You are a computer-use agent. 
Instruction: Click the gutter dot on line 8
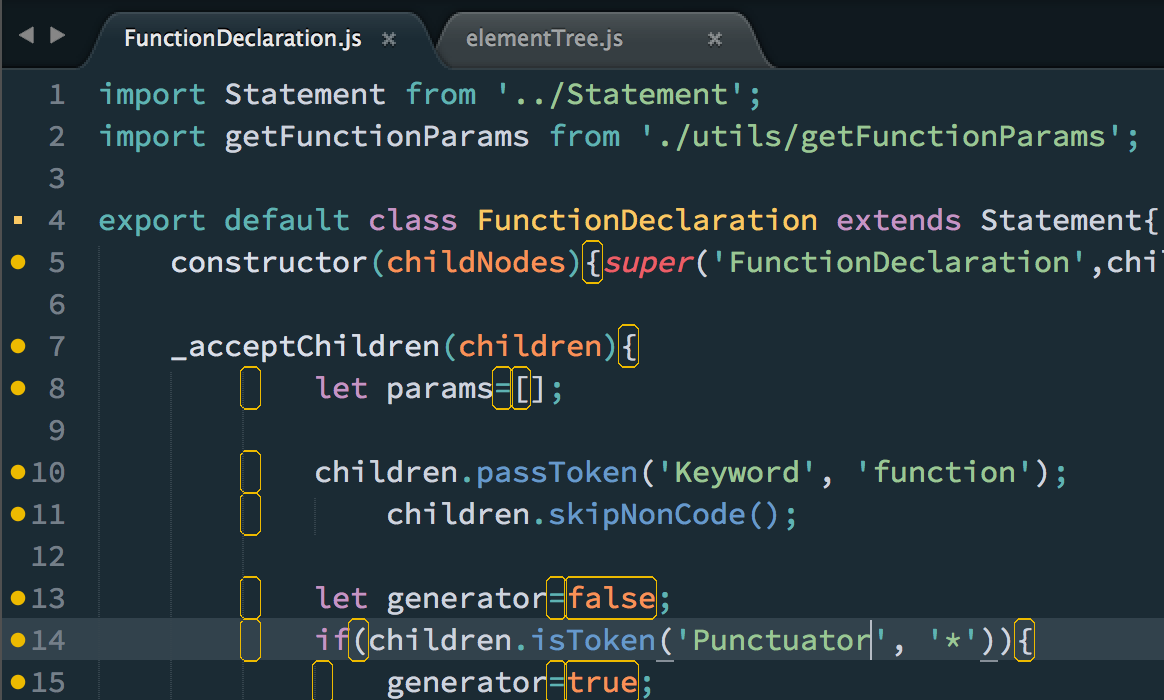18,388
